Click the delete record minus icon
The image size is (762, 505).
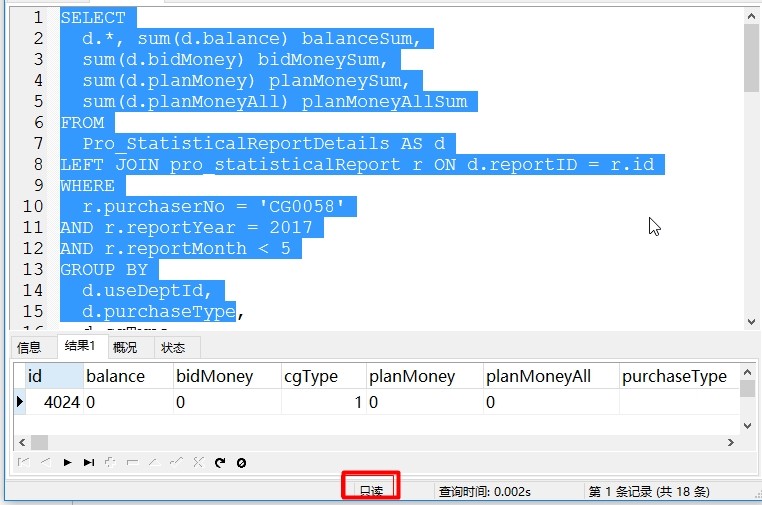132,462
